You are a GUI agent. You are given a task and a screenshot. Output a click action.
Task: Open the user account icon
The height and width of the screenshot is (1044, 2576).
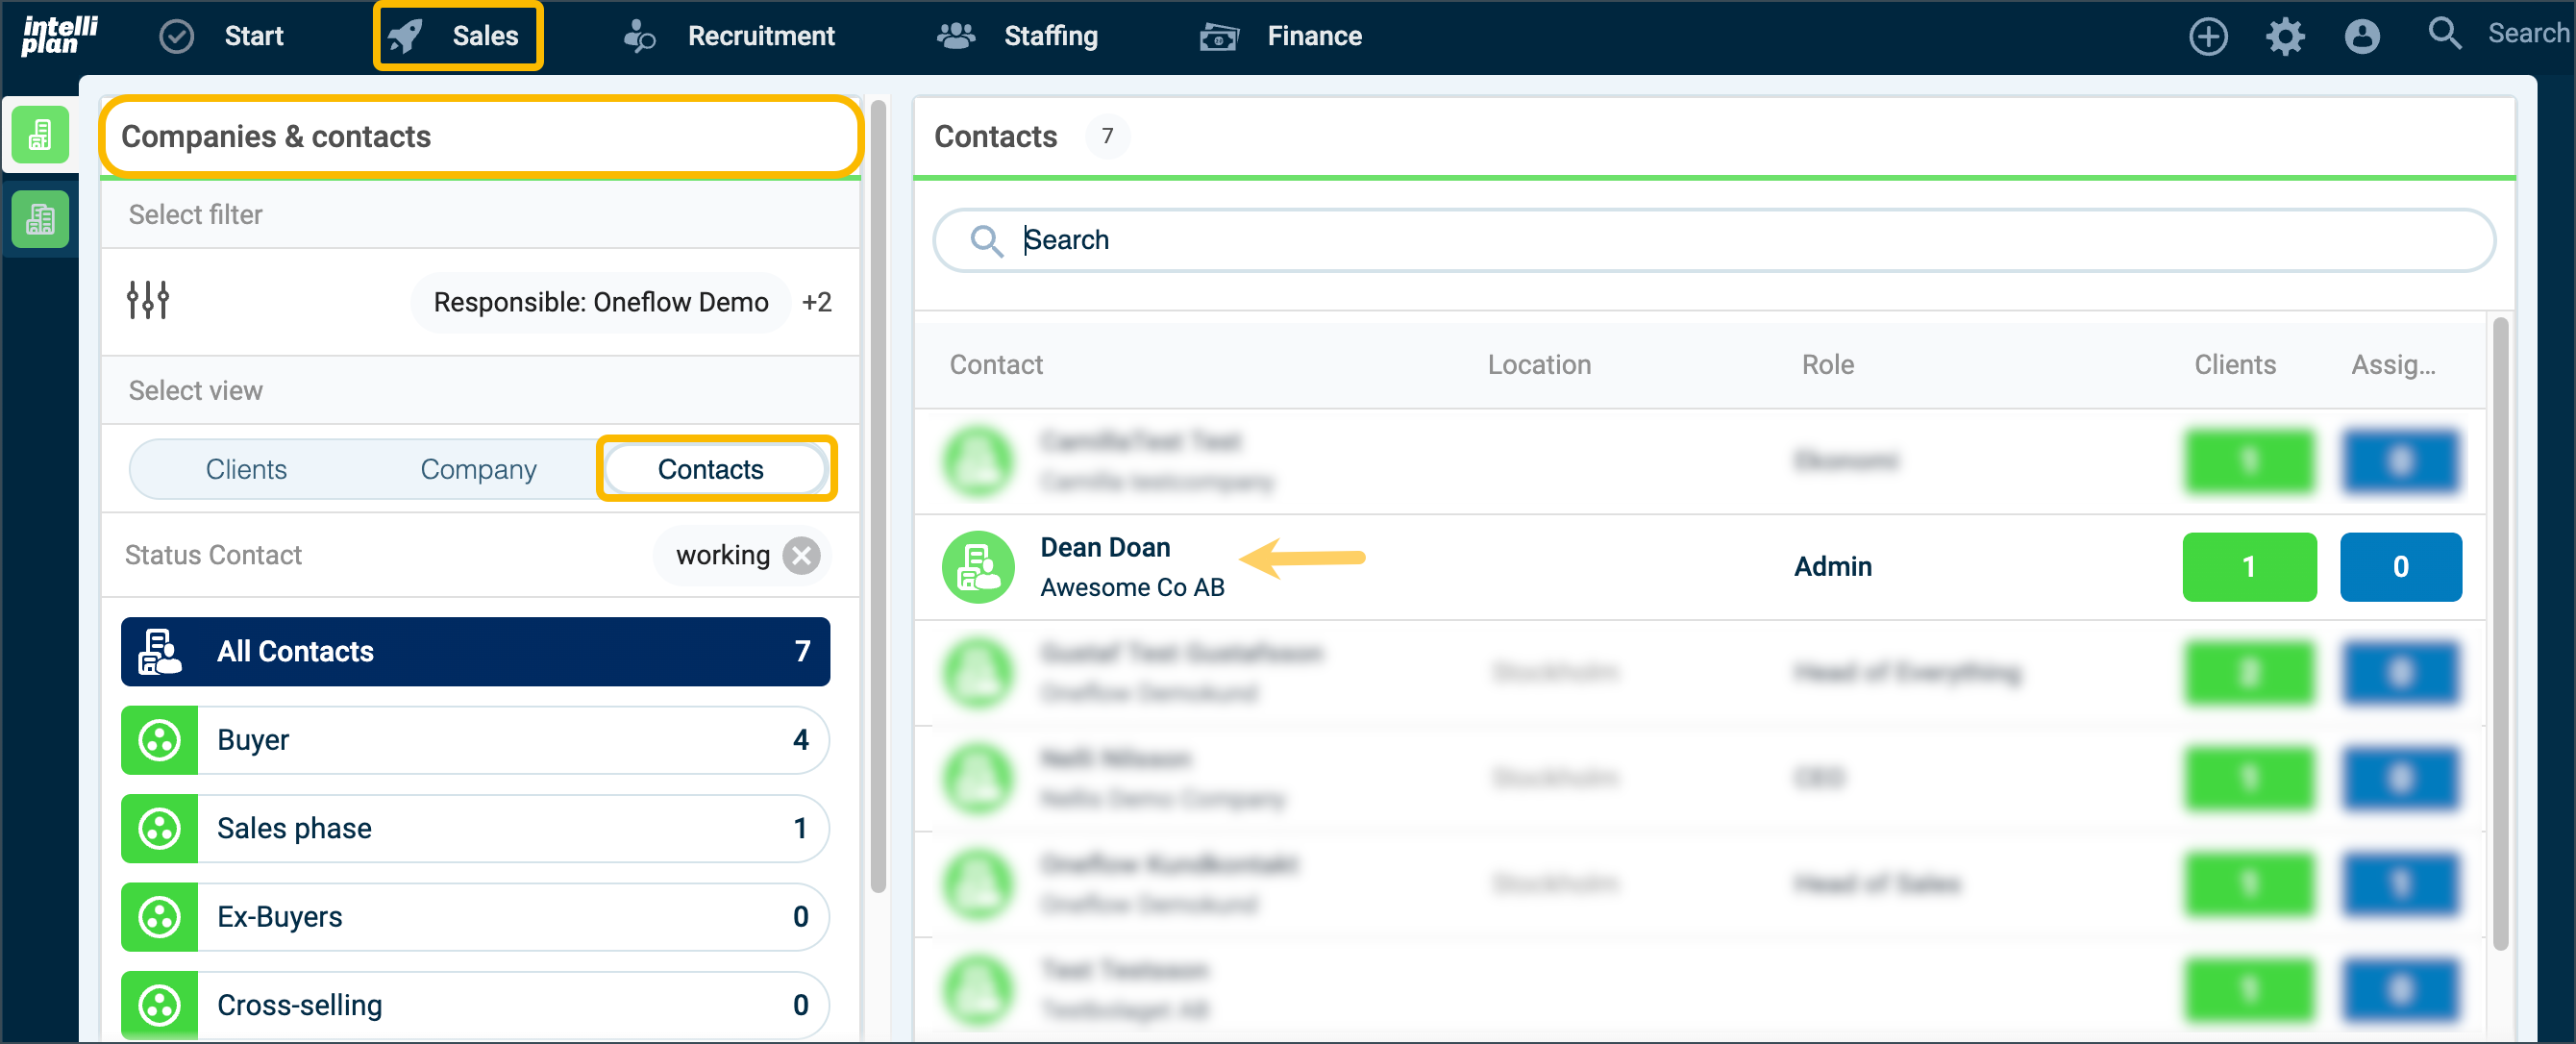click(x=2362, y=36)
